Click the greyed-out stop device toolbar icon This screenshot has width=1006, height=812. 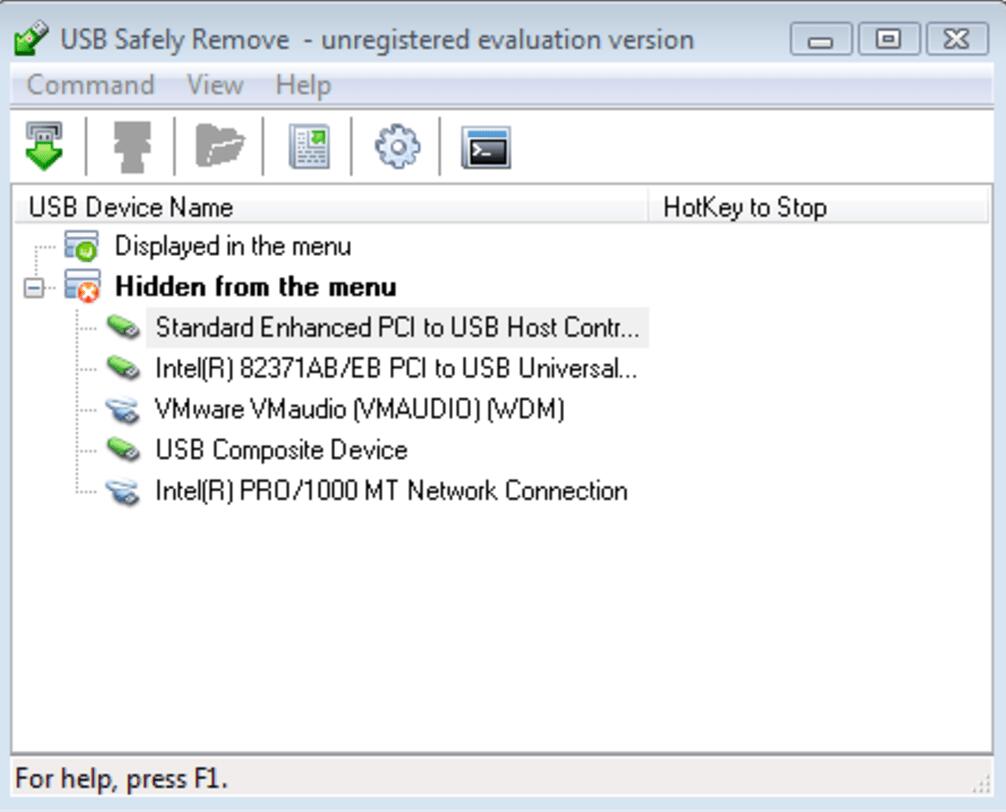pyautogui.click(x=132, y=147)
